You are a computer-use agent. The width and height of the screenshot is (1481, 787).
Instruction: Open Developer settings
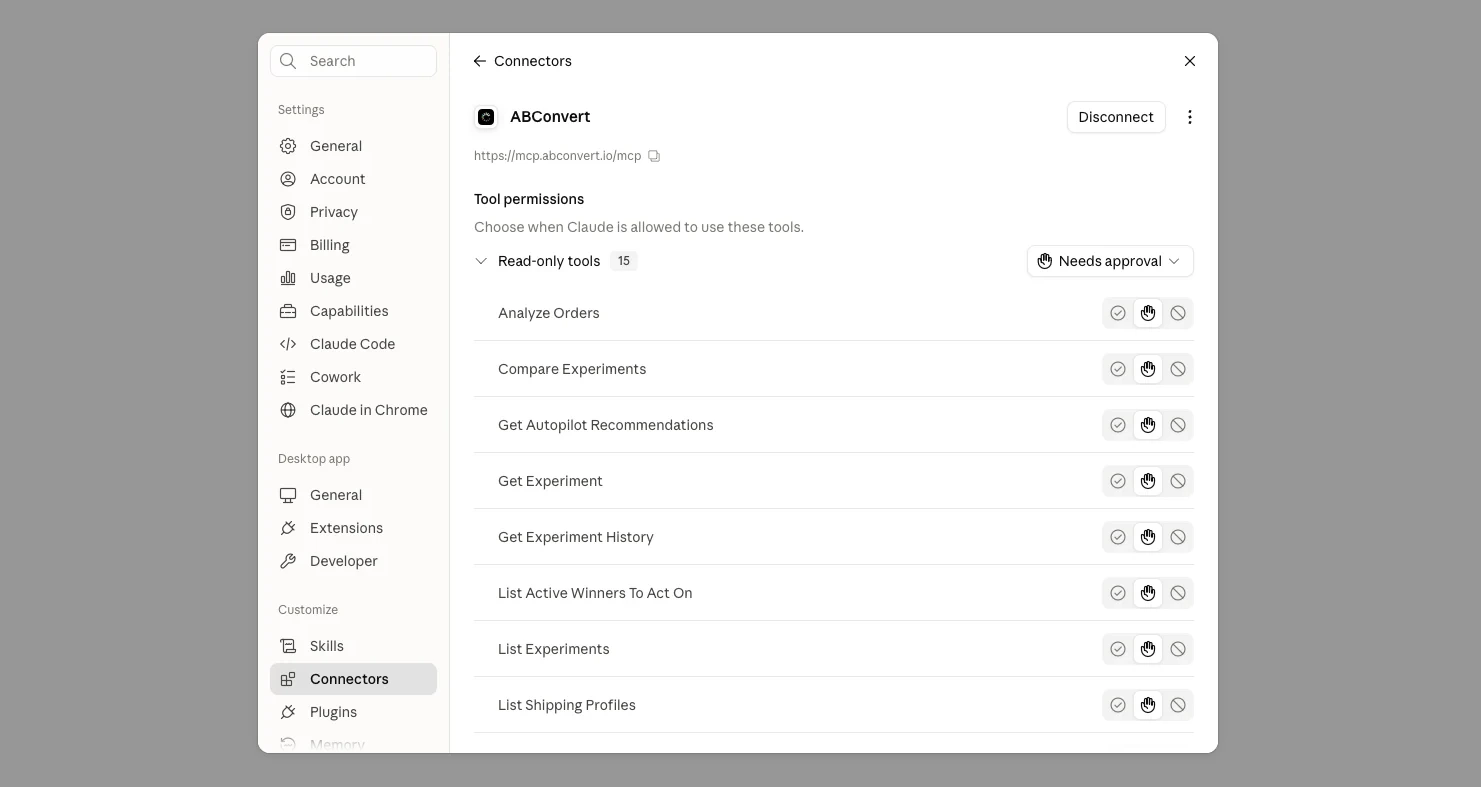pos(353,561)
